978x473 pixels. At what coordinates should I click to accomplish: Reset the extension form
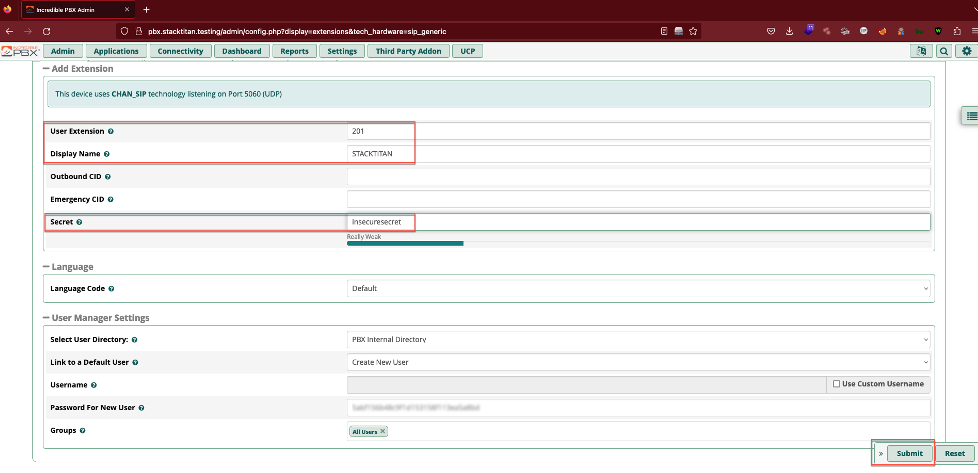point(954,454)
